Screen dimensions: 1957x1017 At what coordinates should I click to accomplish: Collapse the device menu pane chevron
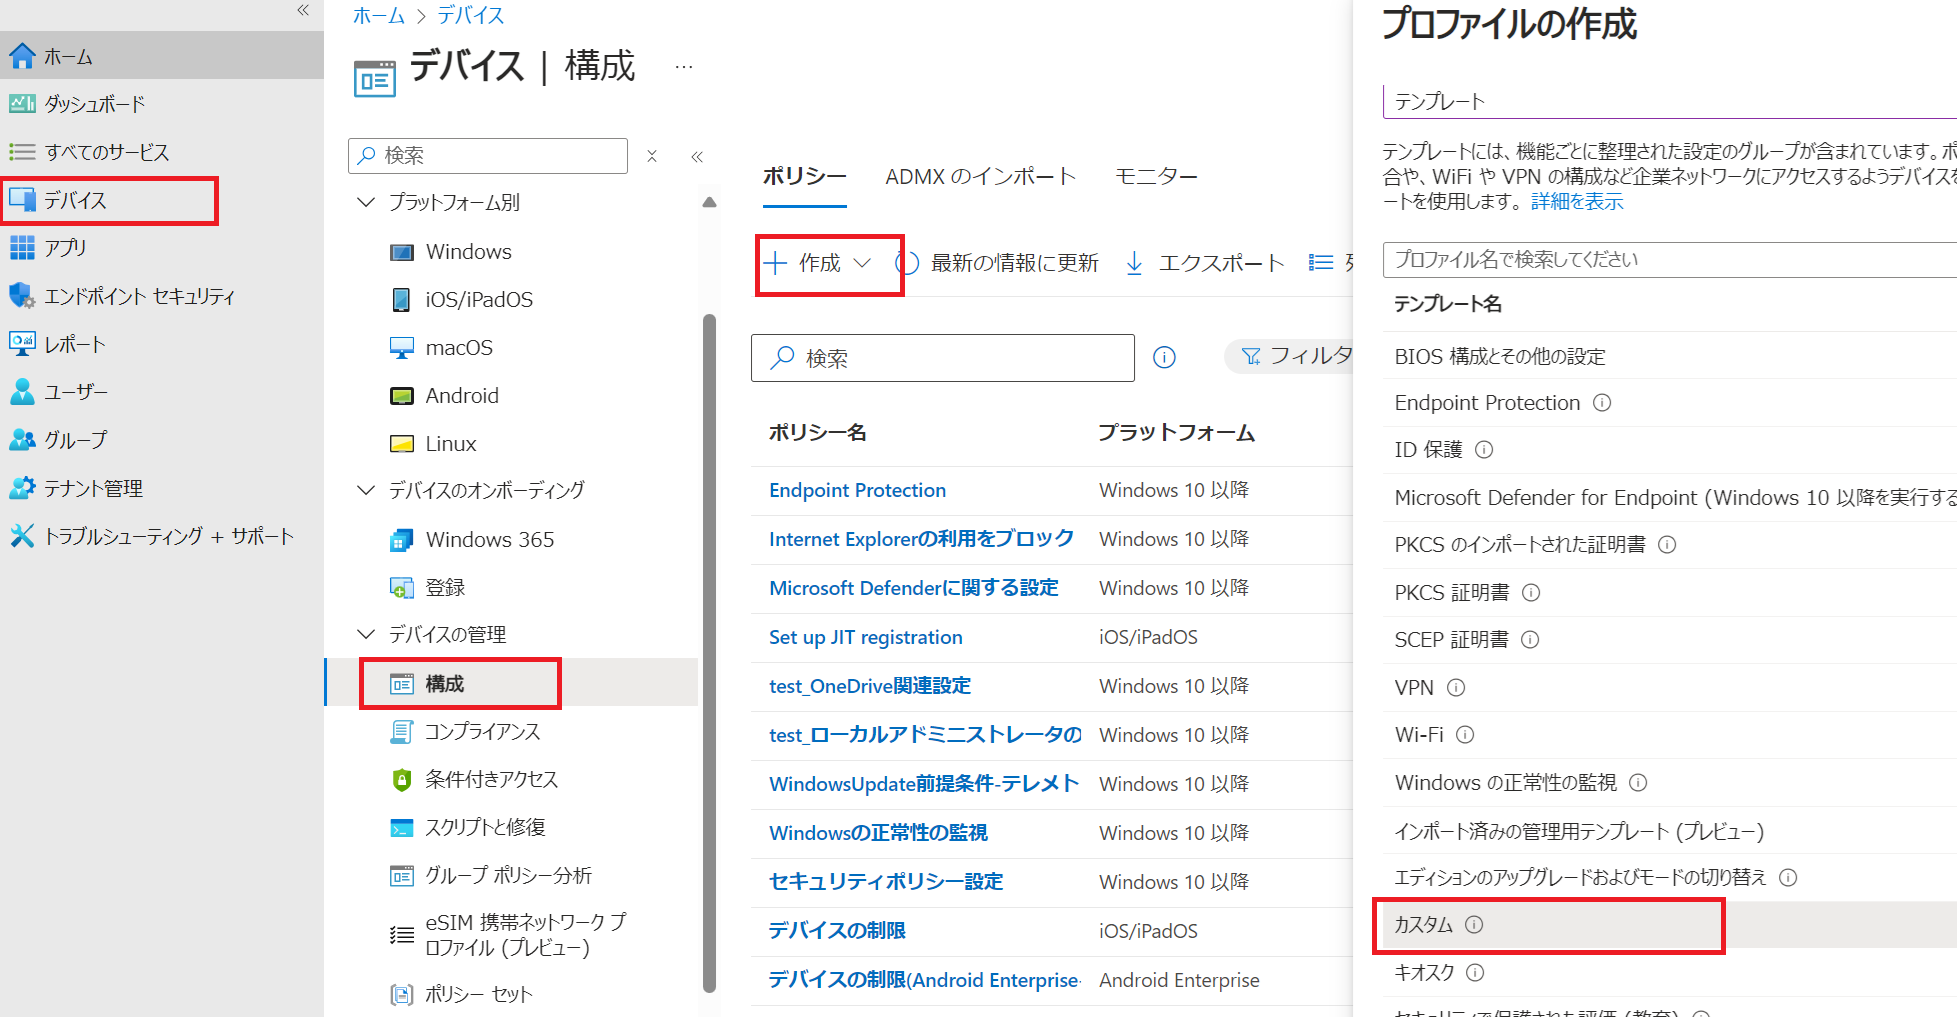coord(697,156)
